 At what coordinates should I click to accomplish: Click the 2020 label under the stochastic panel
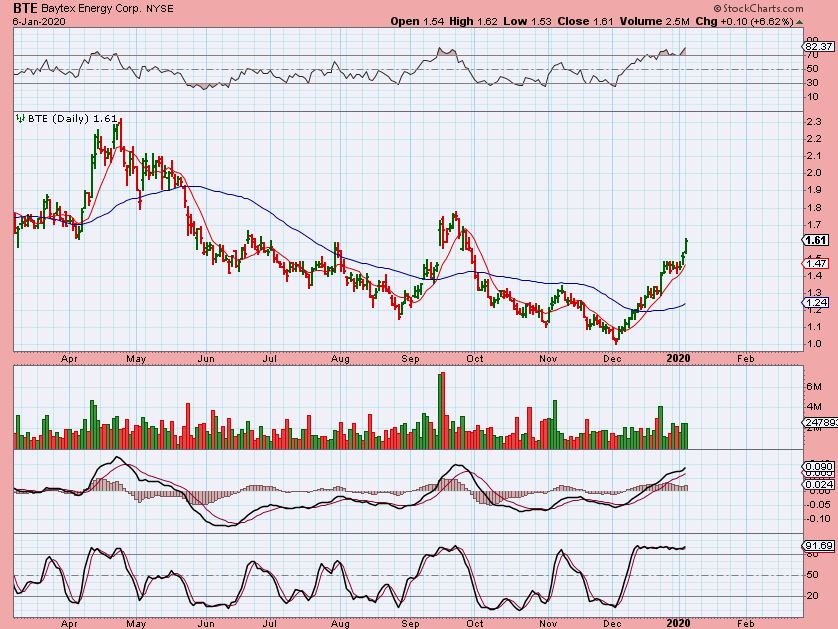pos(678,623)
